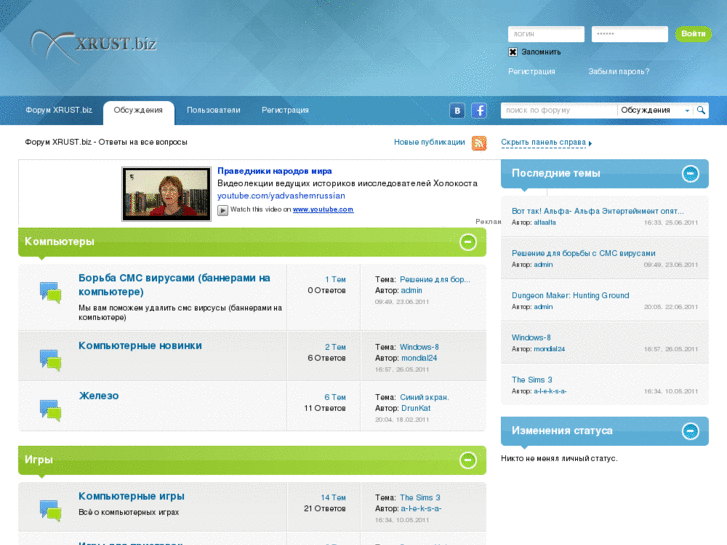
Task: Open the RSS feed icon
Action: [x=479, y=143]
